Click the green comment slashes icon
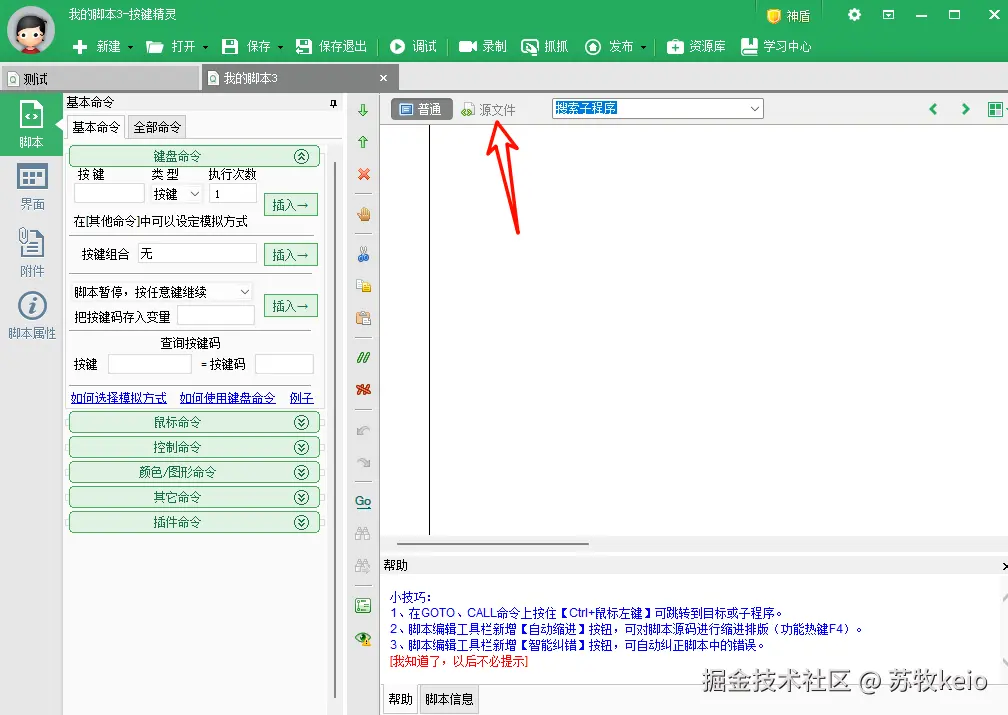Screen dimensions: 1008x715 (363, 358)
